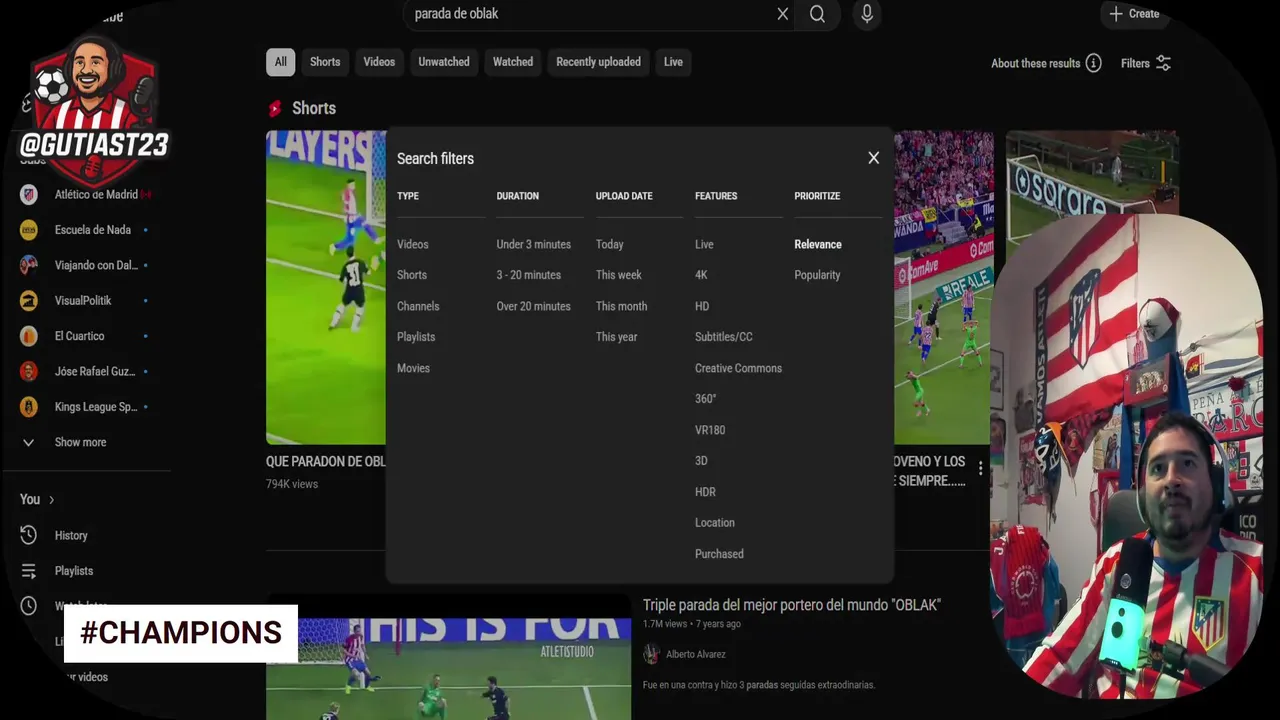Open El Cuartico channel avatar
Image resolution: width=1280 pixels, height=720 pixels.
29,336
